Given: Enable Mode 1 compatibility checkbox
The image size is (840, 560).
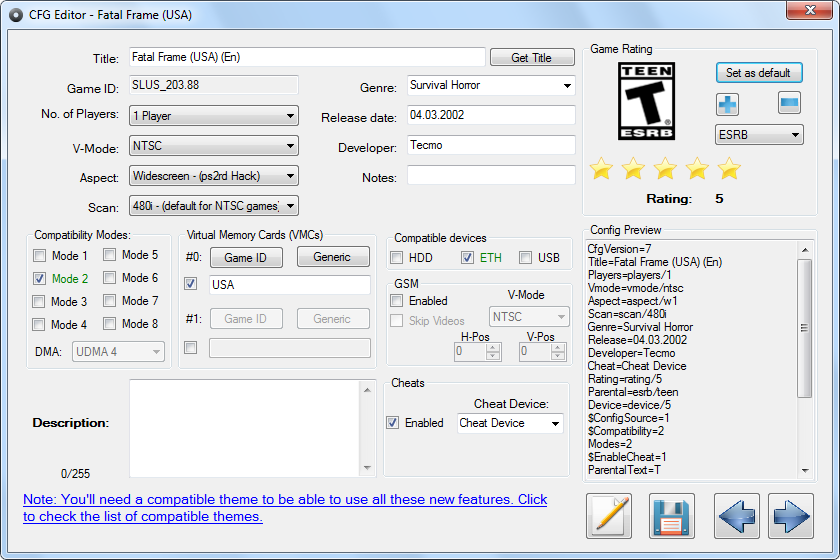Looking at the screenshot, I should point(40,256).
